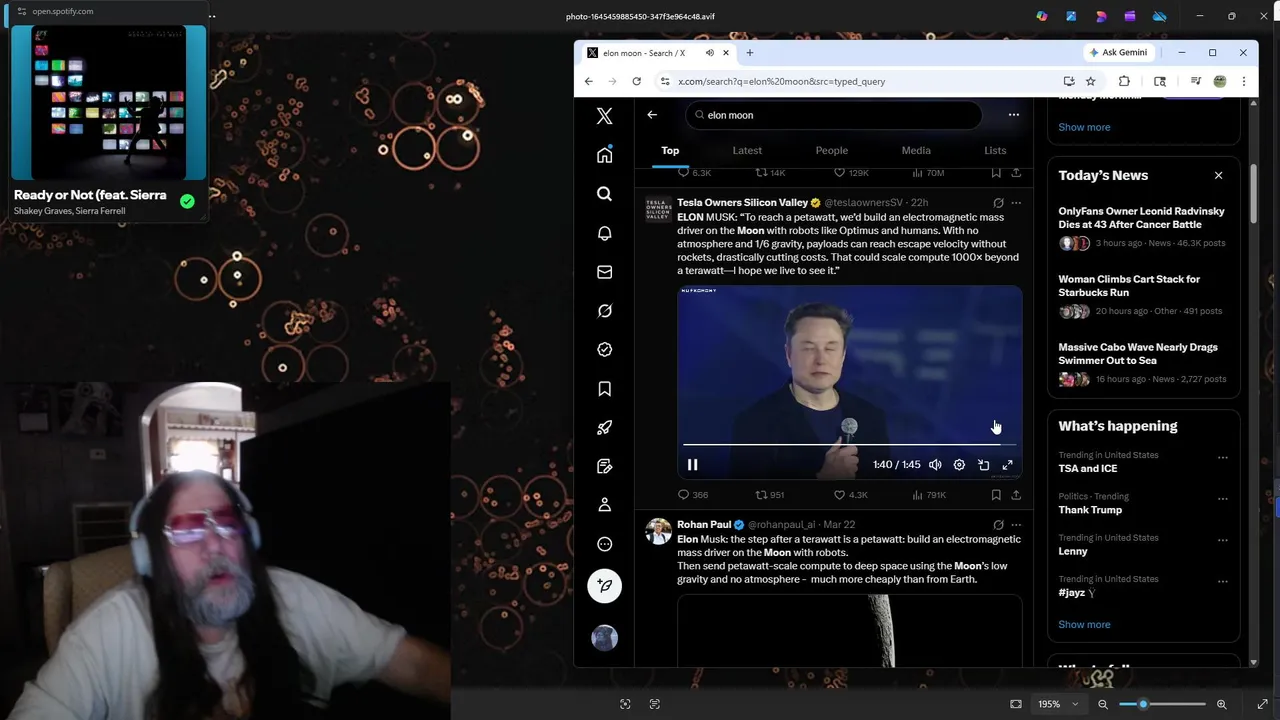Open Rohan Paul avatar
Viewport: 1280px width, 720px height.
pyautogui.click(x=658, y=531)
